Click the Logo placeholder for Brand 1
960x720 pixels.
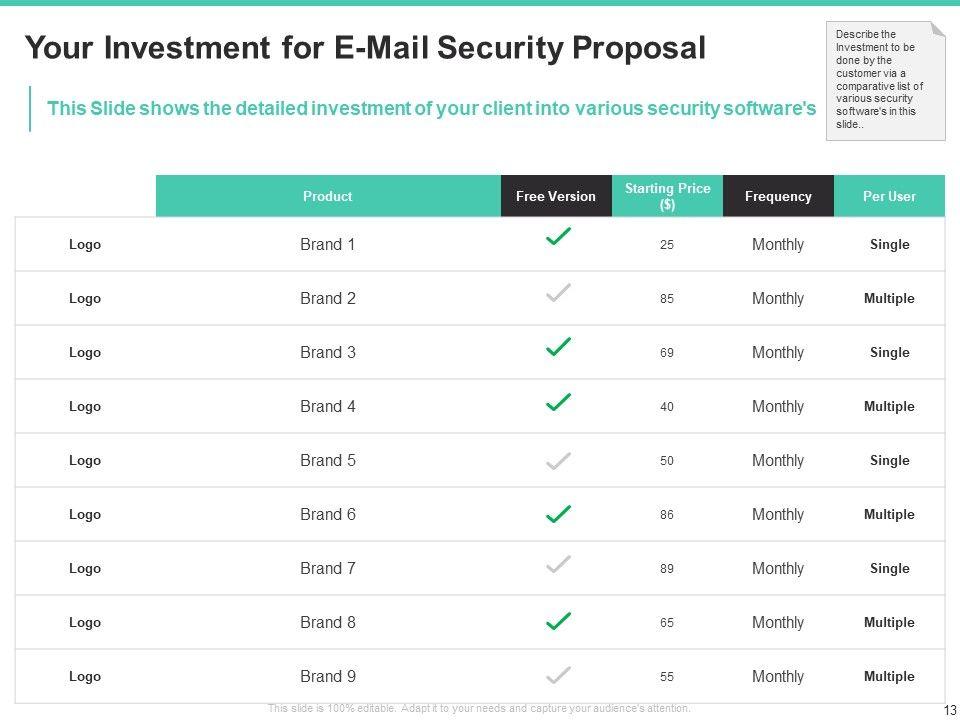coord(85,244)
